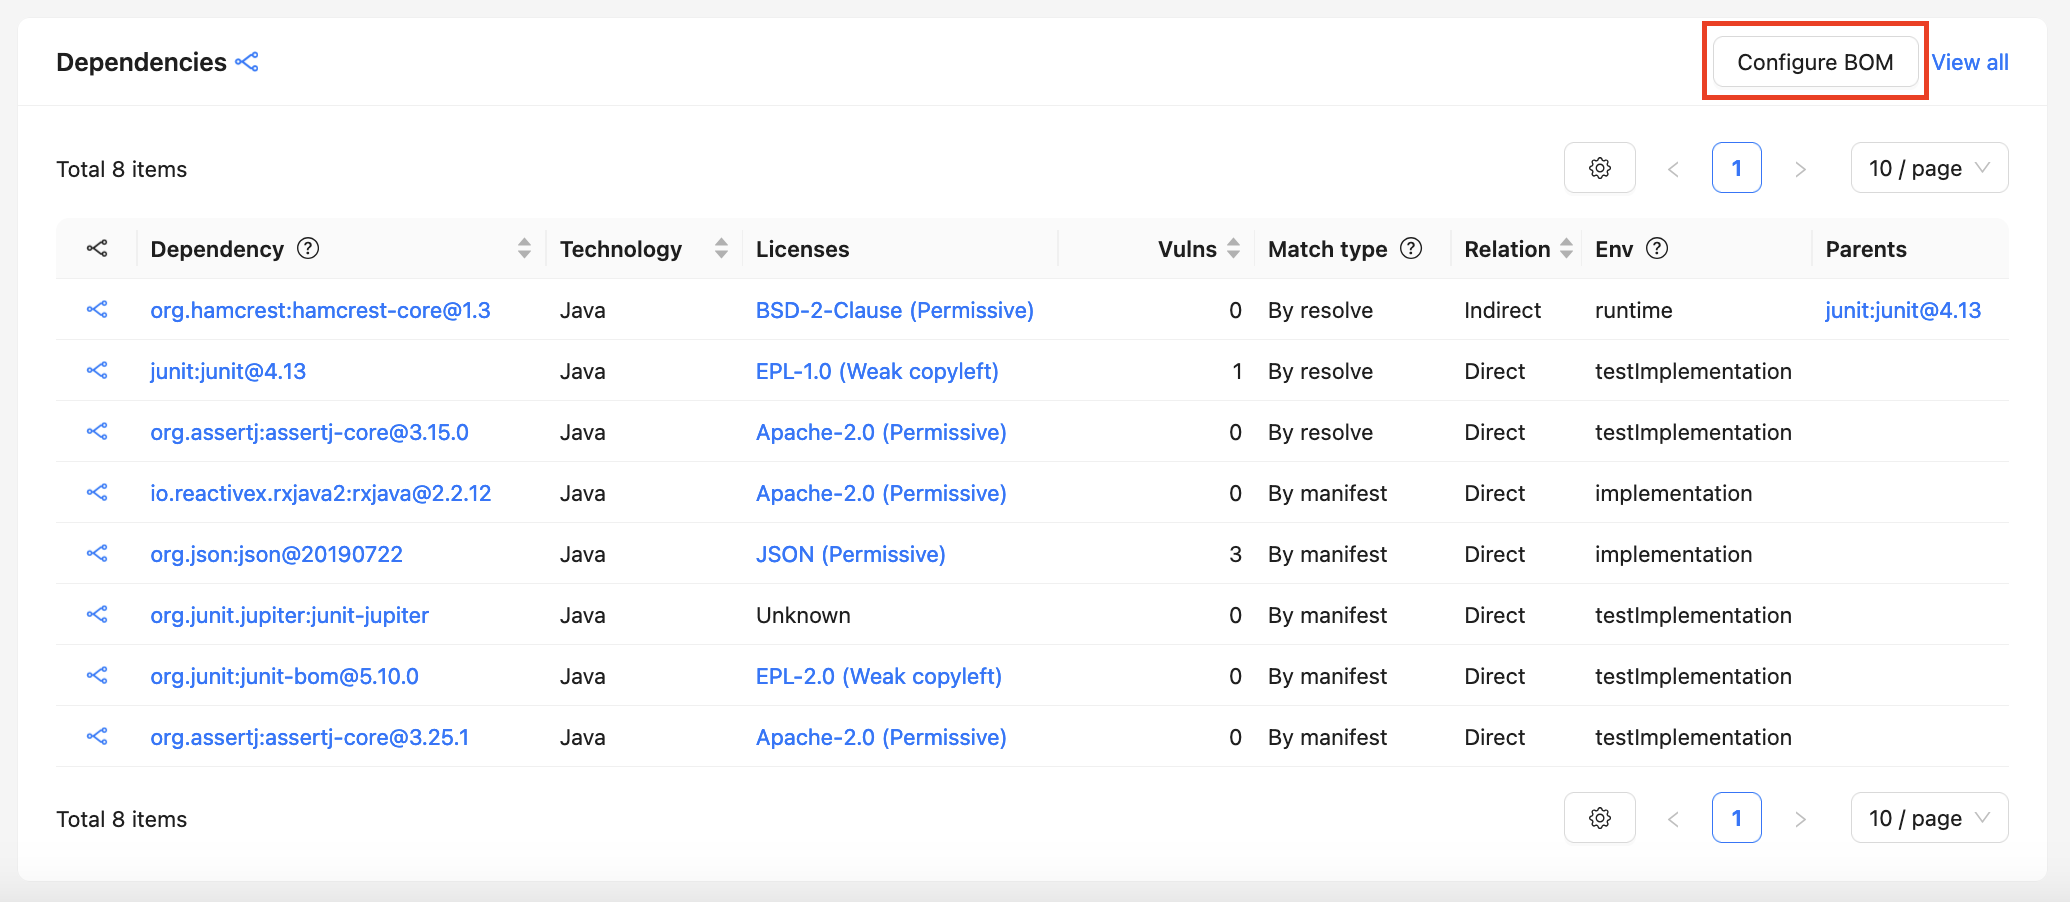
Task: Click runtime env cell in hamcrest row
Action: click(1633, 310)
